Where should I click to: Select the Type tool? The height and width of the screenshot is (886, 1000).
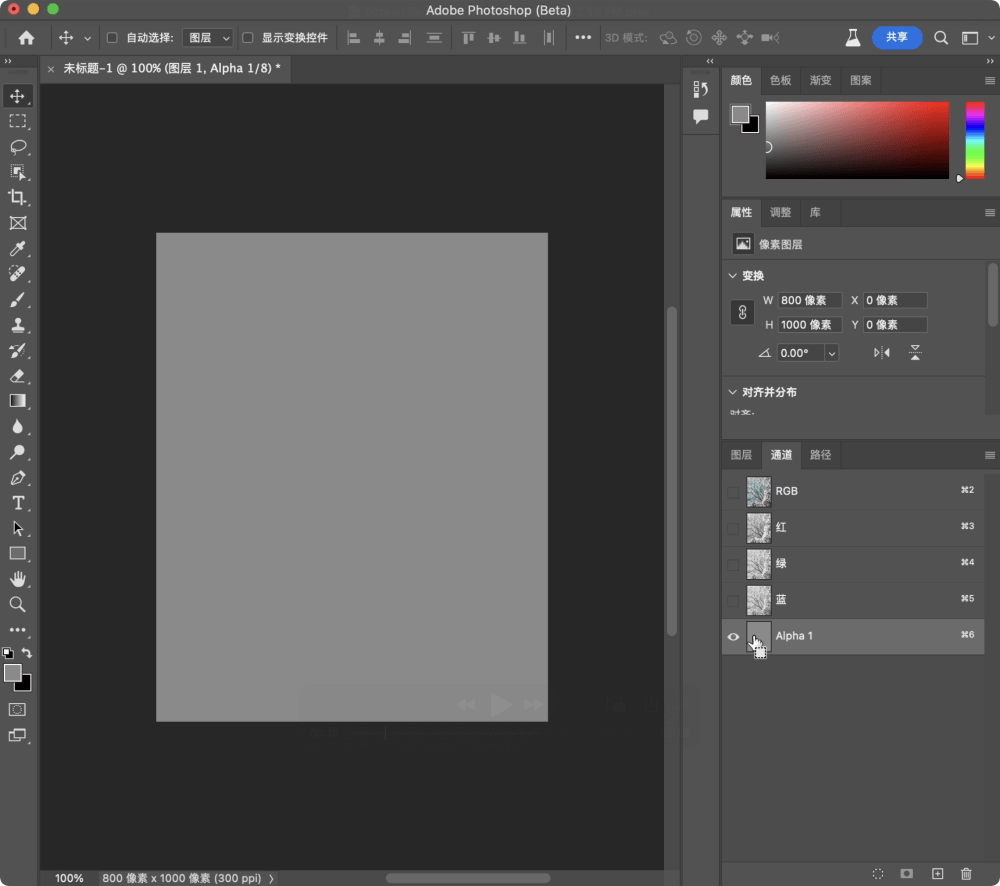click(x=20, y=503)
